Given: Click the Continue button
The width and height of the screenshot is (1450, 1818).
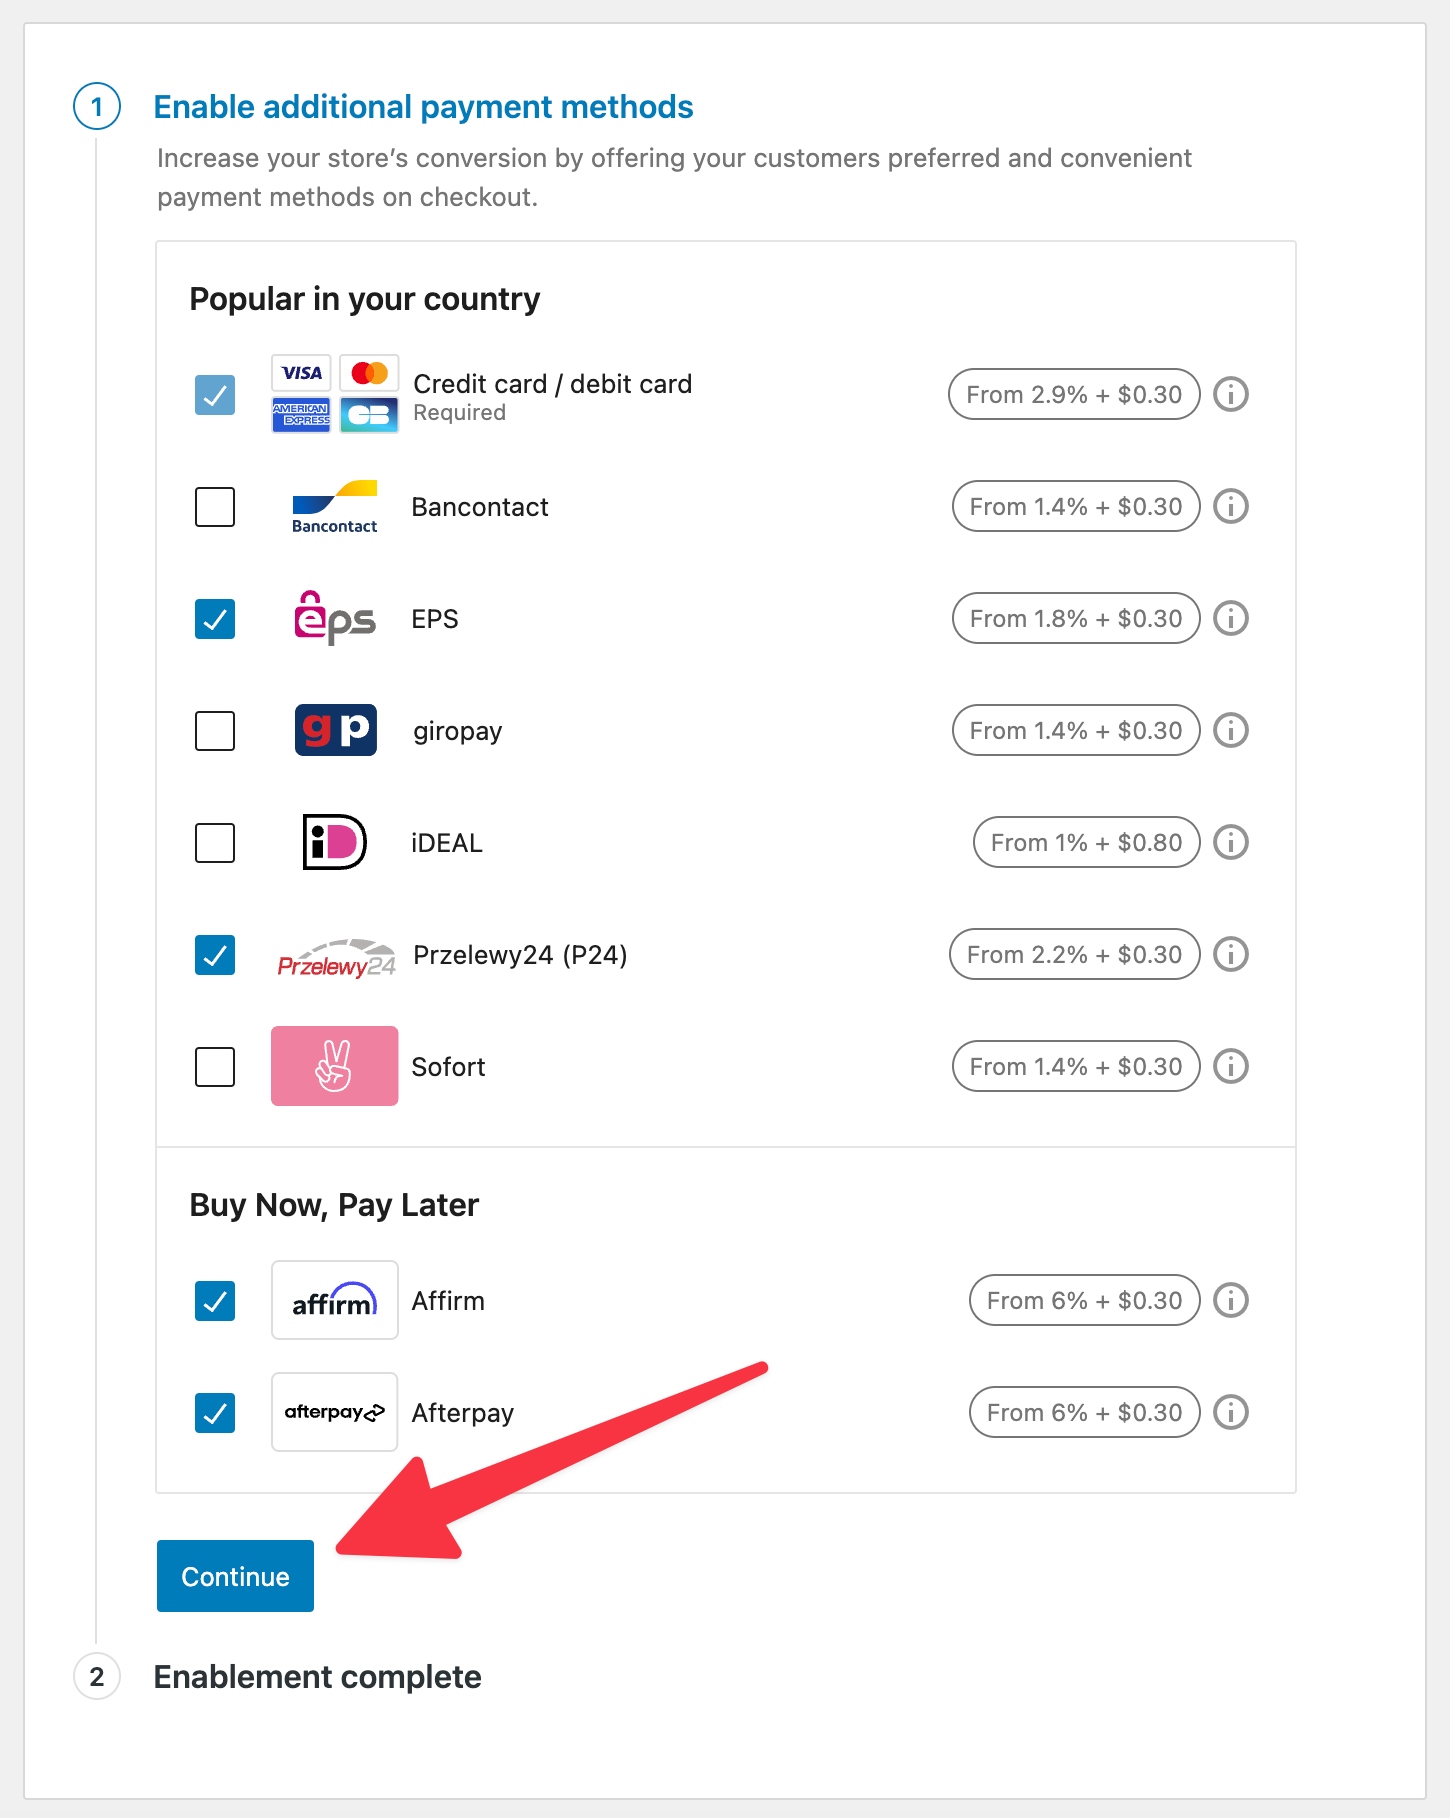Looking at the screenshot, I should pos(235,1576).
